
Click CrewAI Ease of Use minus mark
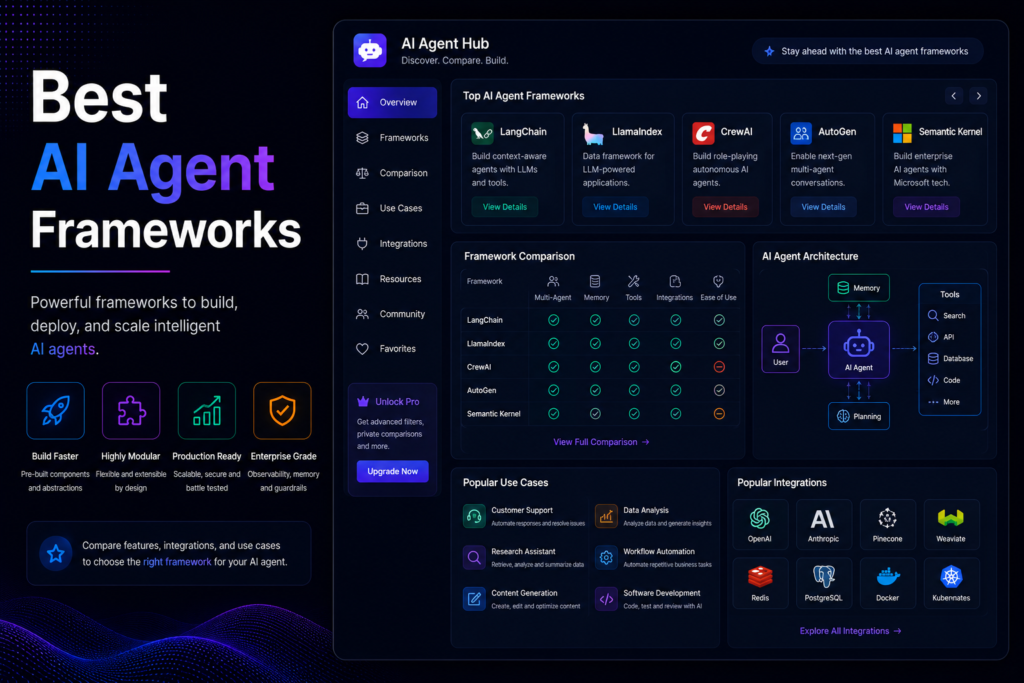tap(719, 367)
